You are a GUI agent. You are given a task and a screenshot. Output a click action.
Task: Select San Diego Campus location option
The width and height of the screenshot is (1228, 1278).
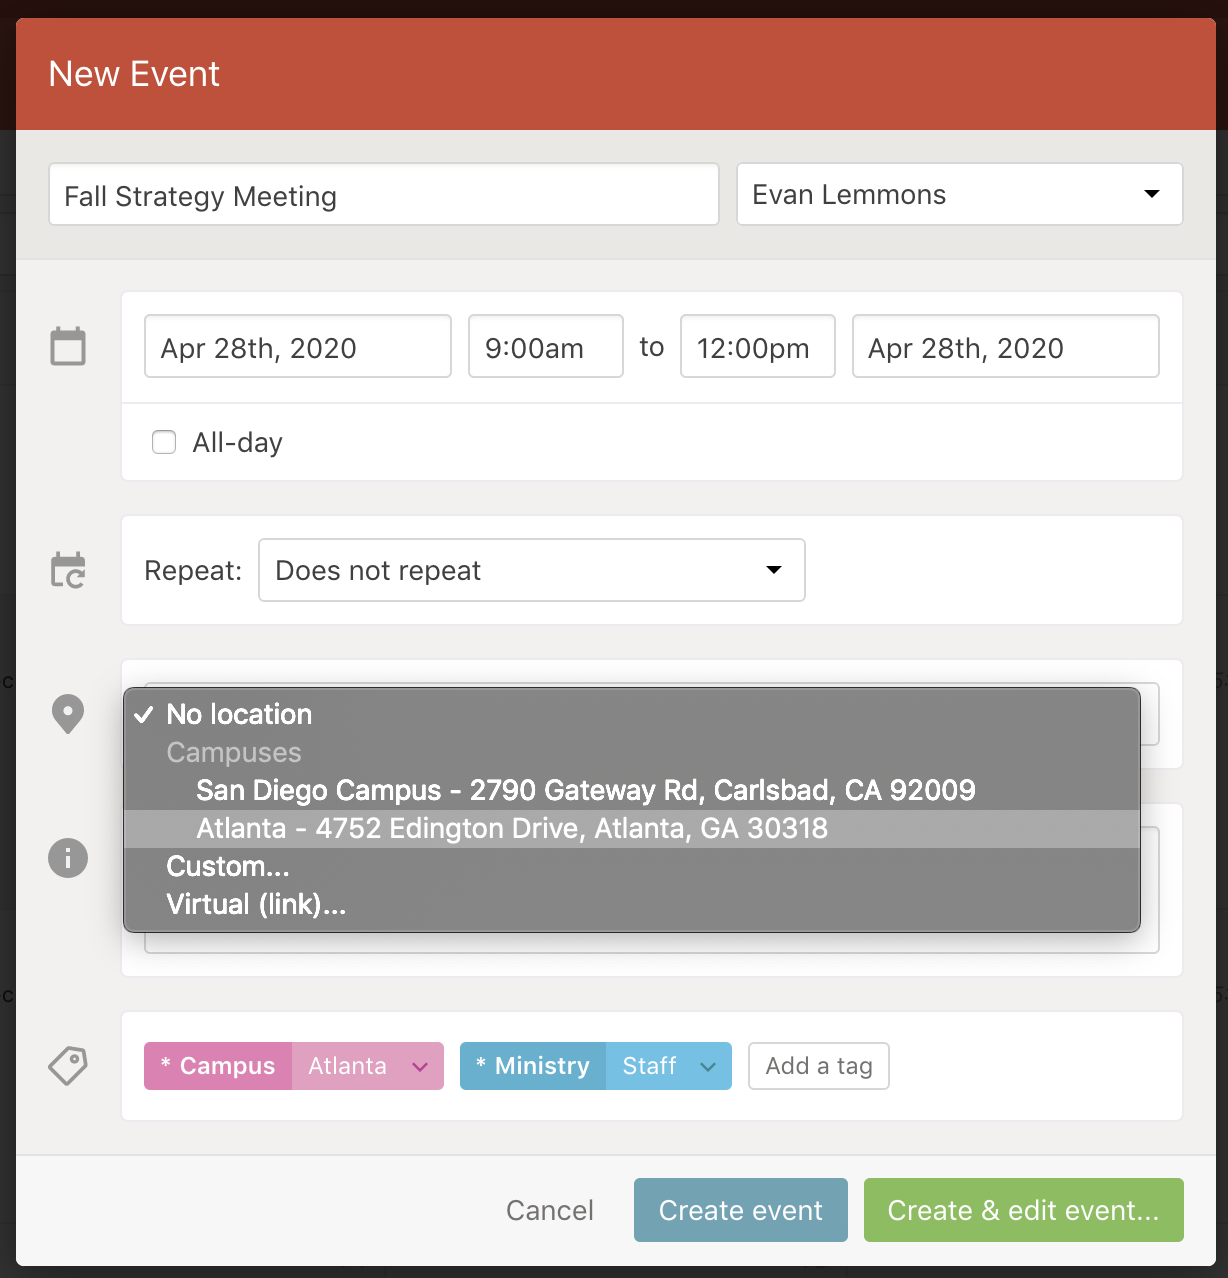click(x=585, y=790)
